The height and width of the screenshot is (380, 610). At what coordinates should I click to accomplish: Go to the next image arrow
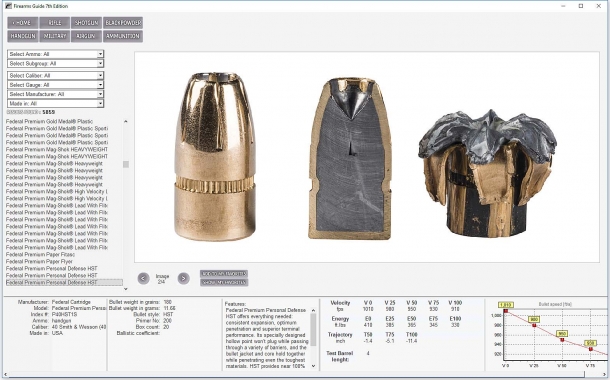(x=184, y=278)
